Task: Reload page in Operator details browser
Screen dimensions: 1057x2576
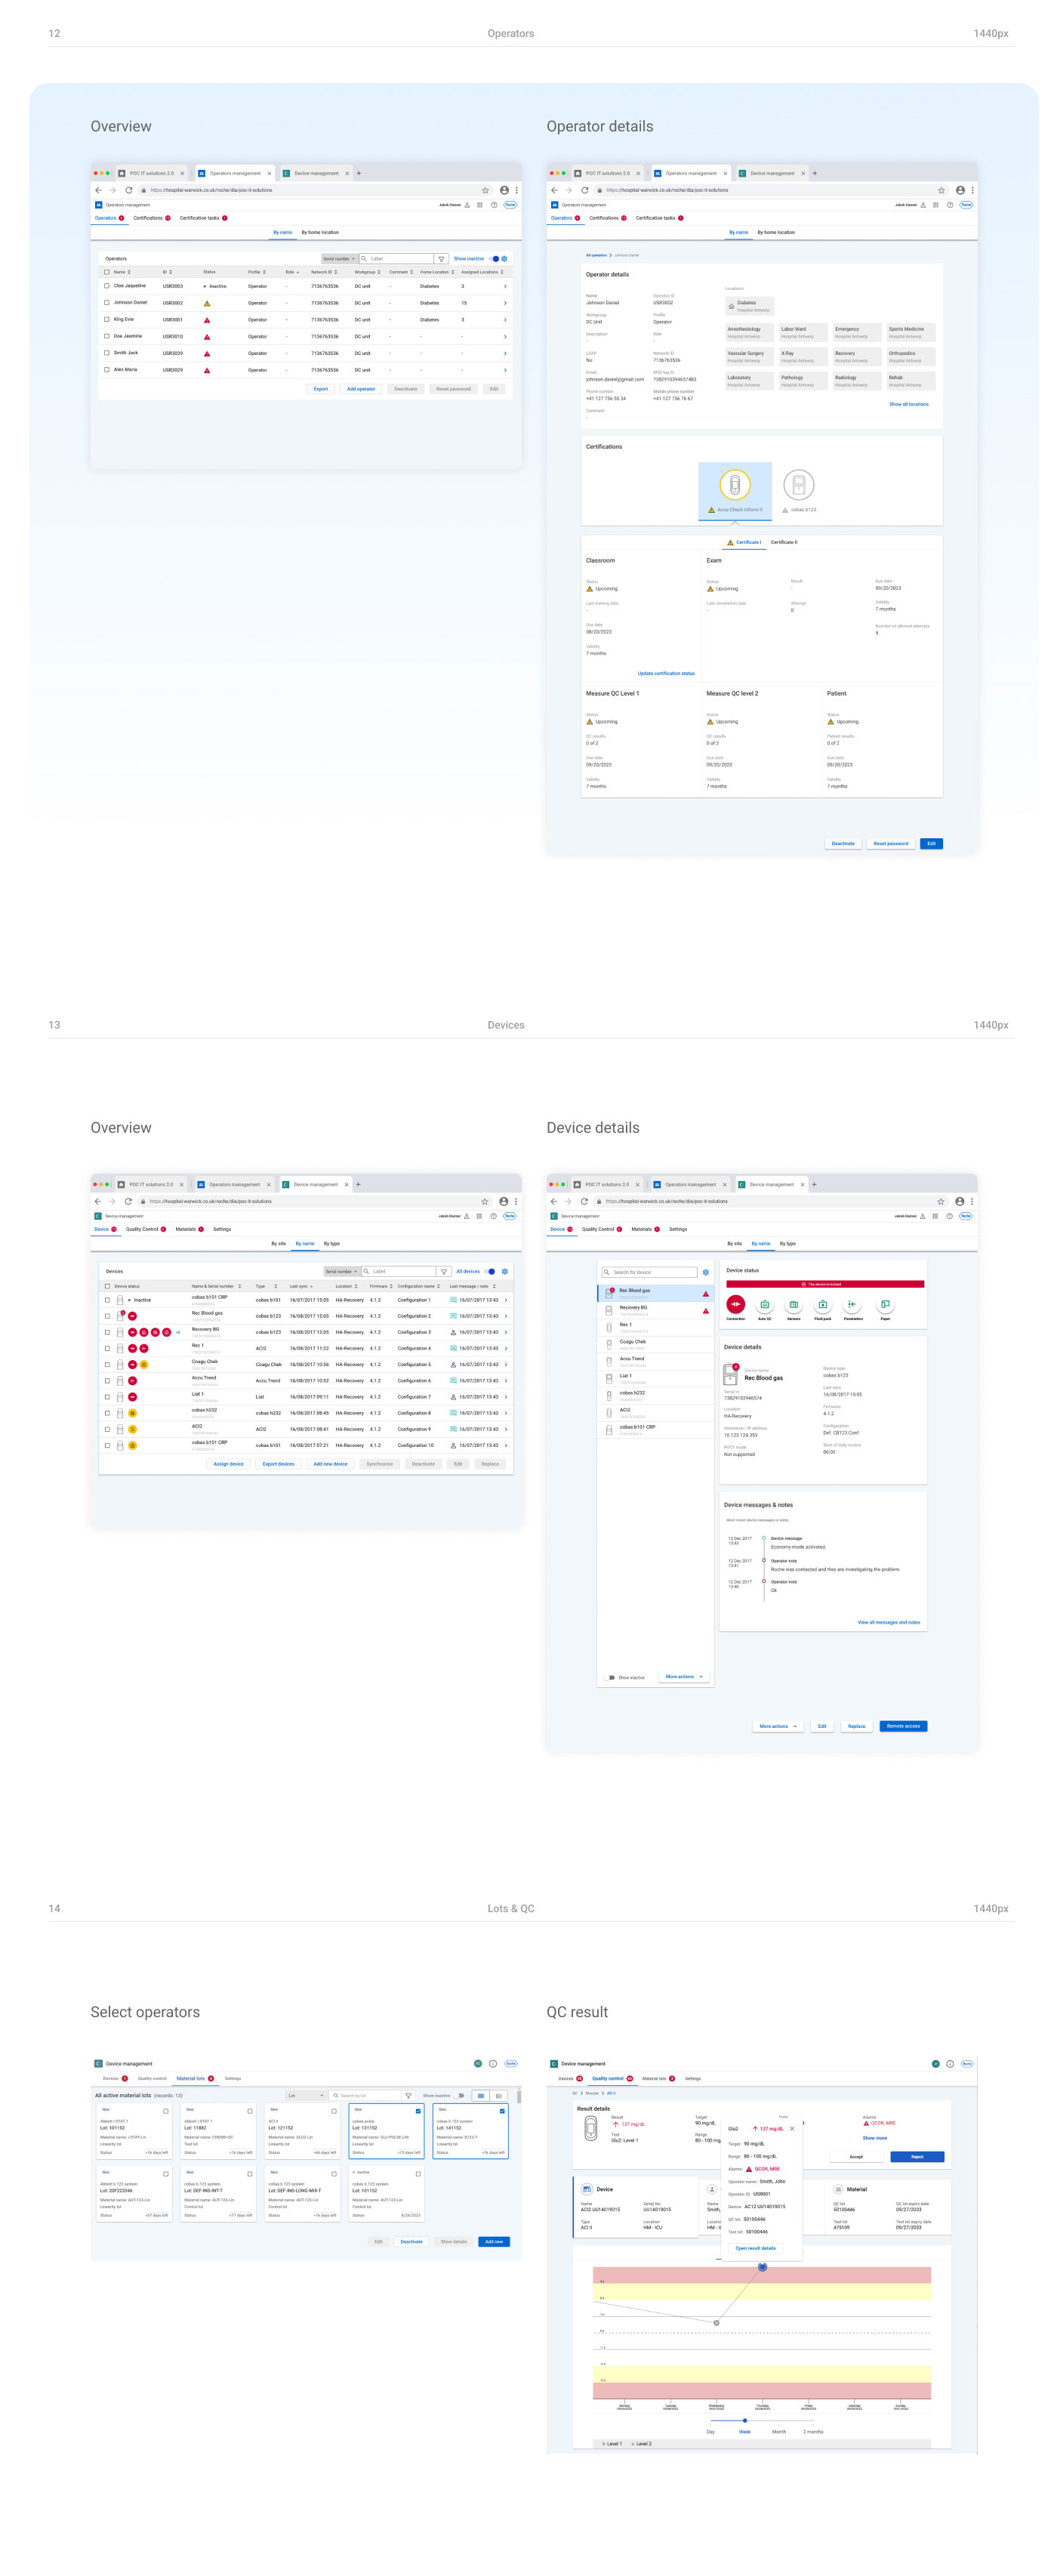Action: (584, 190)
